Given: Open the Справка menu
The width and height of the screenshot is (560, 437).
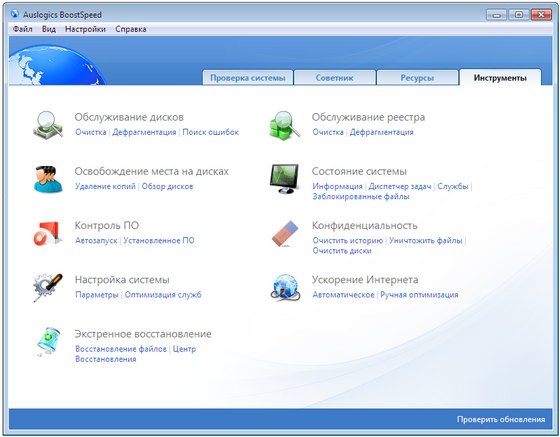Looking at the screenshot, I should pyautogui.click(x=131, y=29).
